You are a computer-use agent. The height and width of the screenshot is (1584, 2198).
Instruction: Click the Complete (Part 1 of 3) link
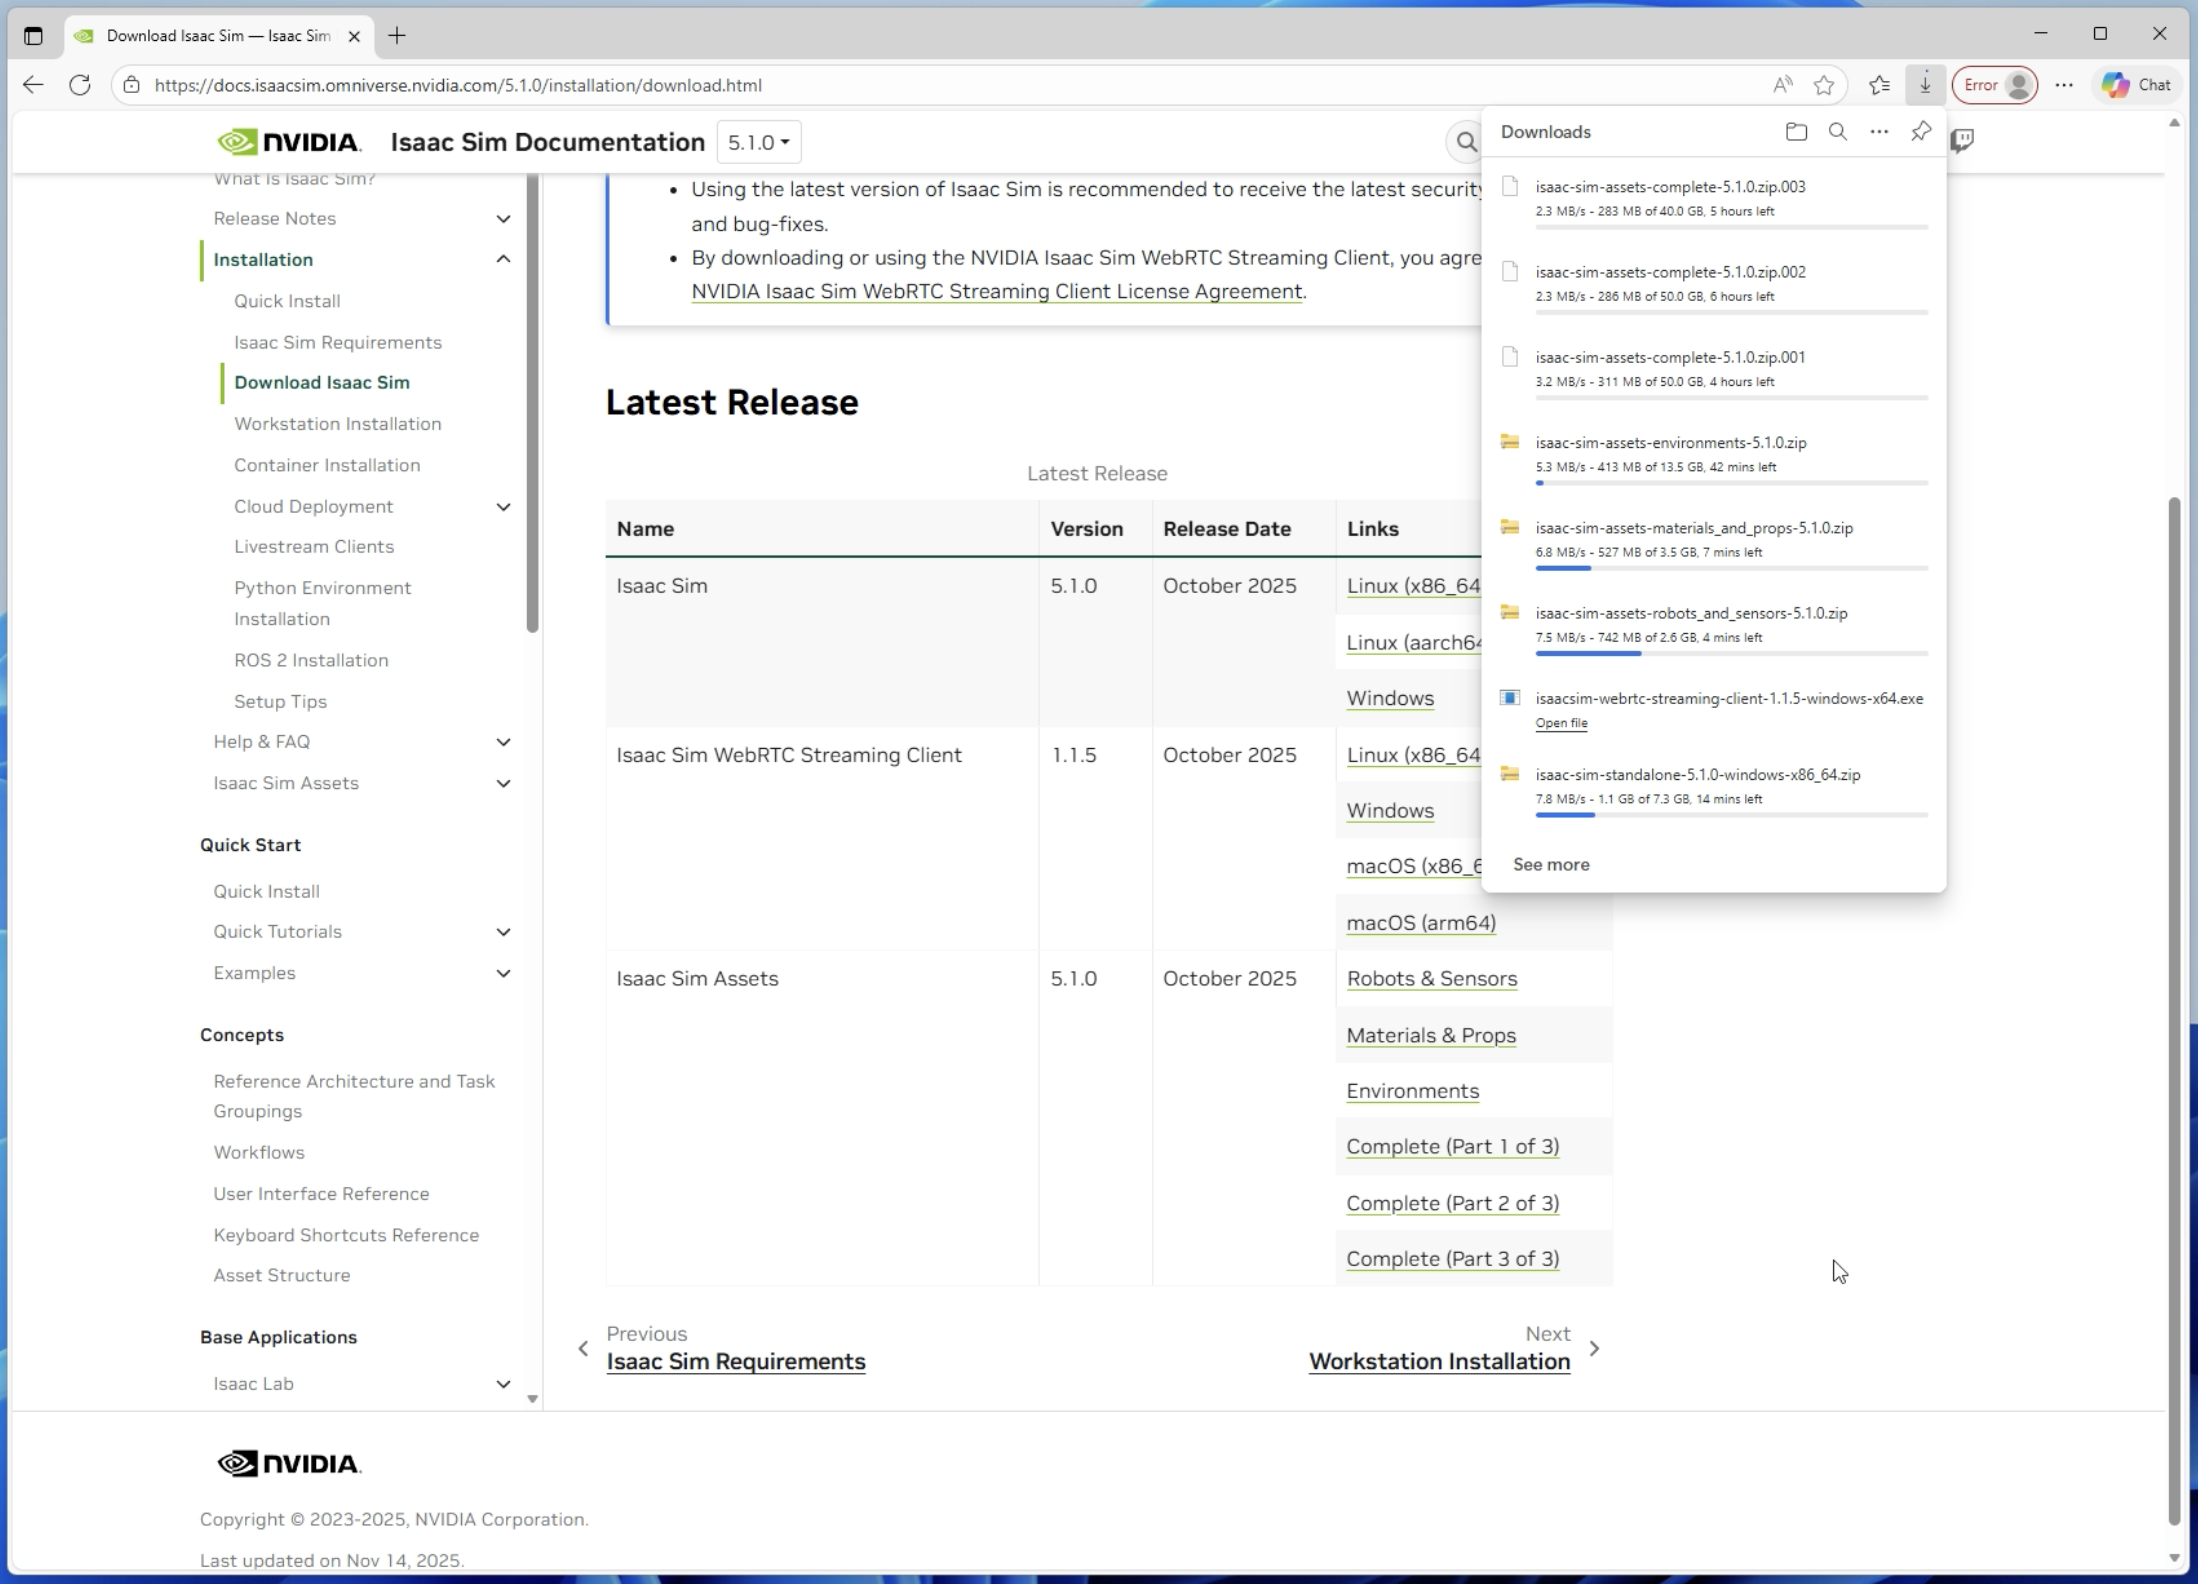pos(1452,1147)
